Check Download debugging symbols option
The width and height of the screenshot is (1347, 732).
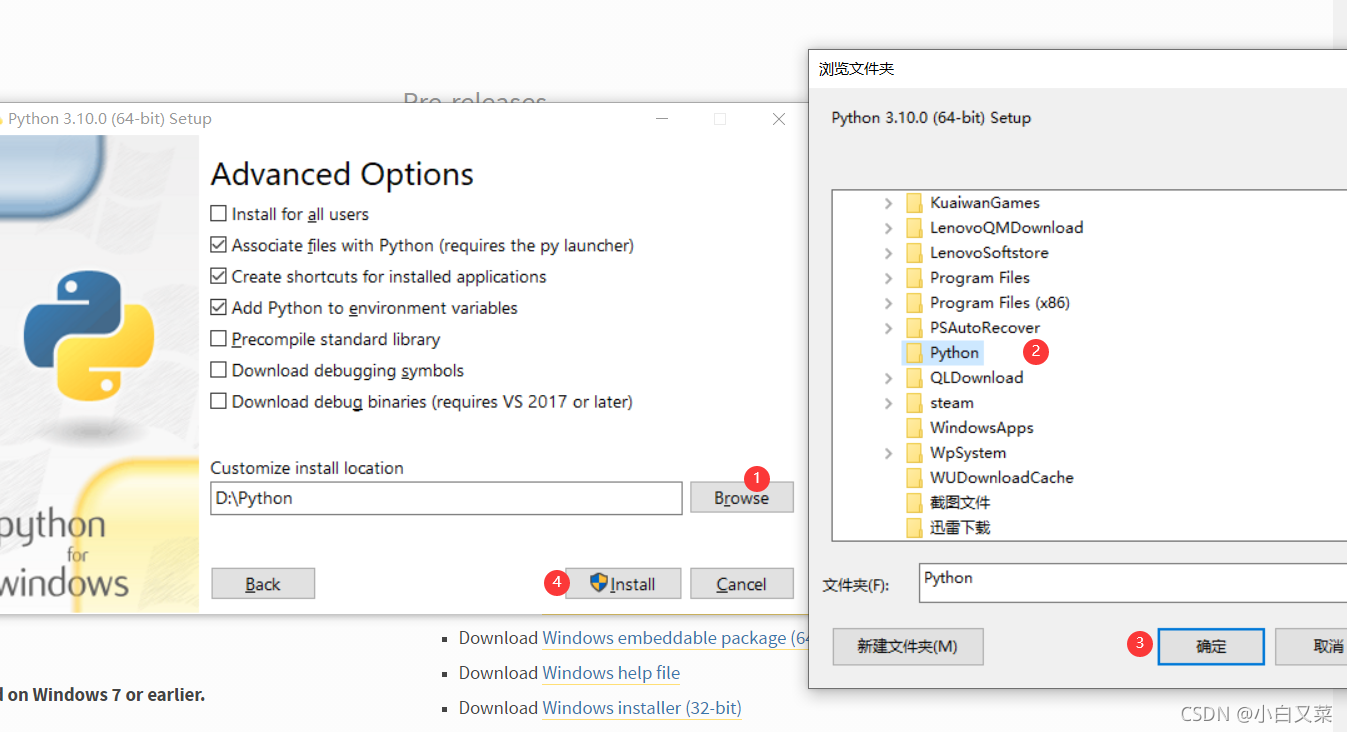click(x=218, y=370)
